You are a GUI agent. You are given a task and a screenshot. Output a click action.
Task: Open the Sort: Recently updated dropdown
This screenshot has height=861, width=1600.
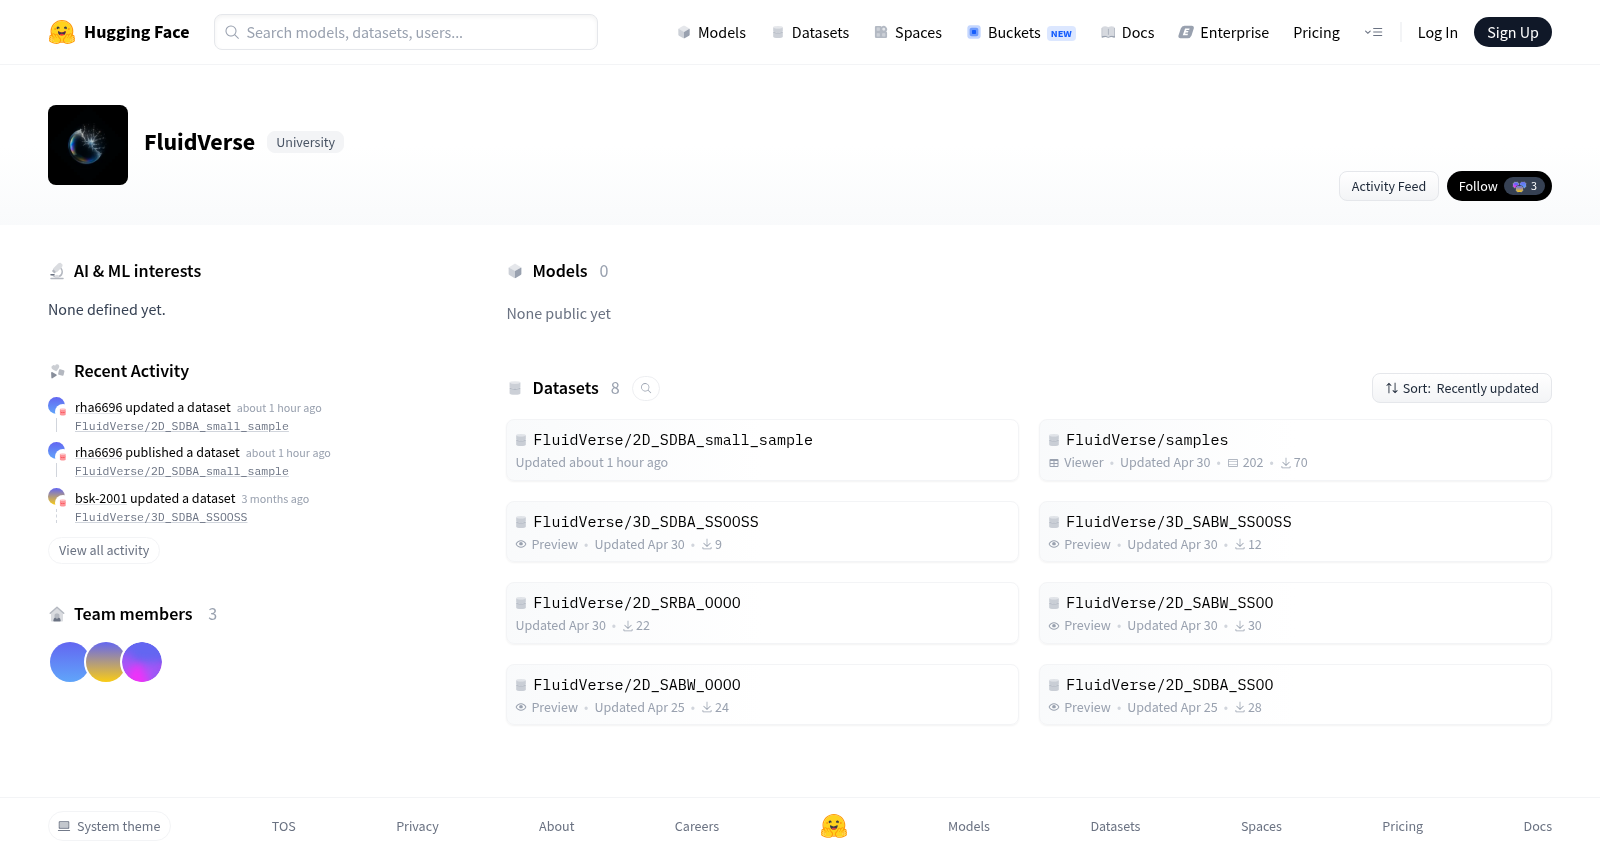(x=1462, y=388)
